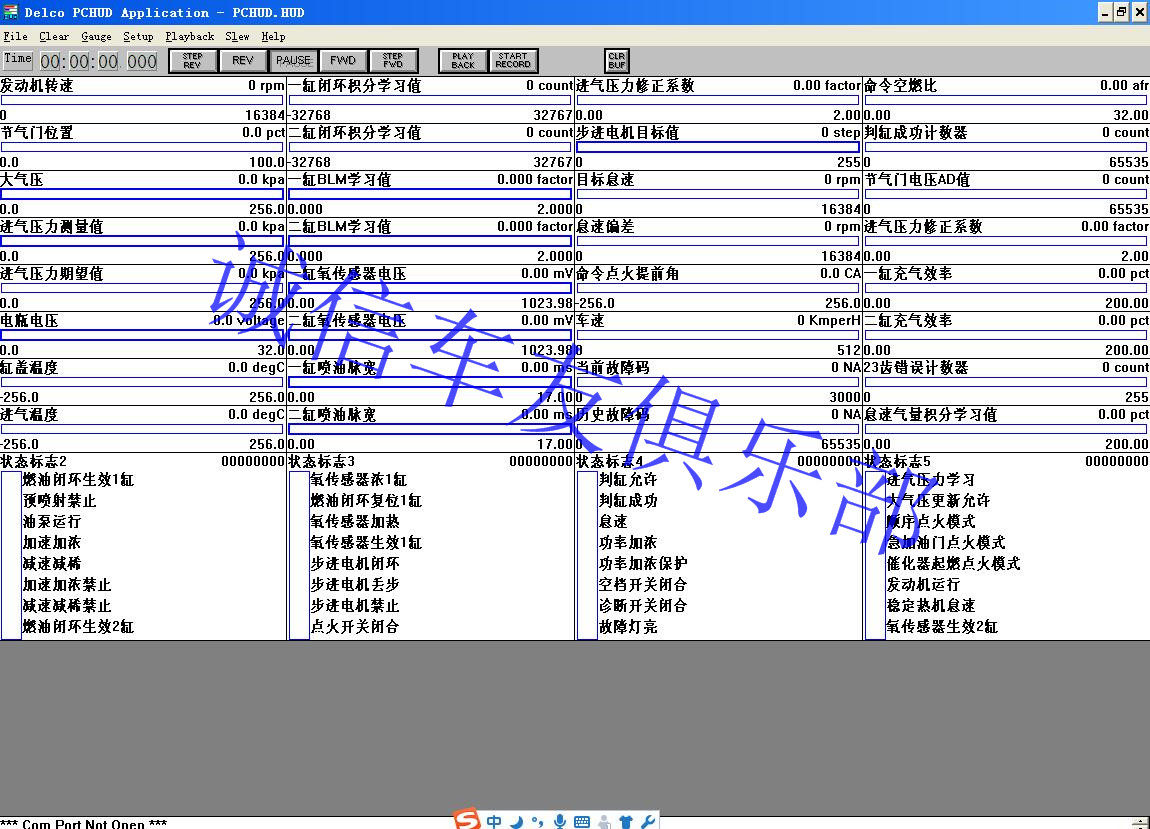Click the 电瓶电压 gauge bar
This screenshot has height=829, width=1150.
tap(142, 335)
